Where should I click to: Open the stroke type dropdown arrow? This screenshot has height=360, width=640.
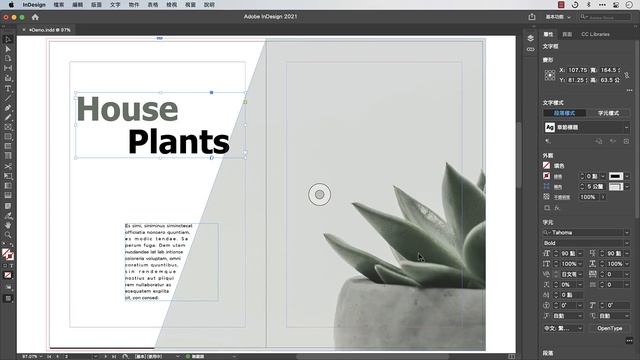(x=627, y=176)
